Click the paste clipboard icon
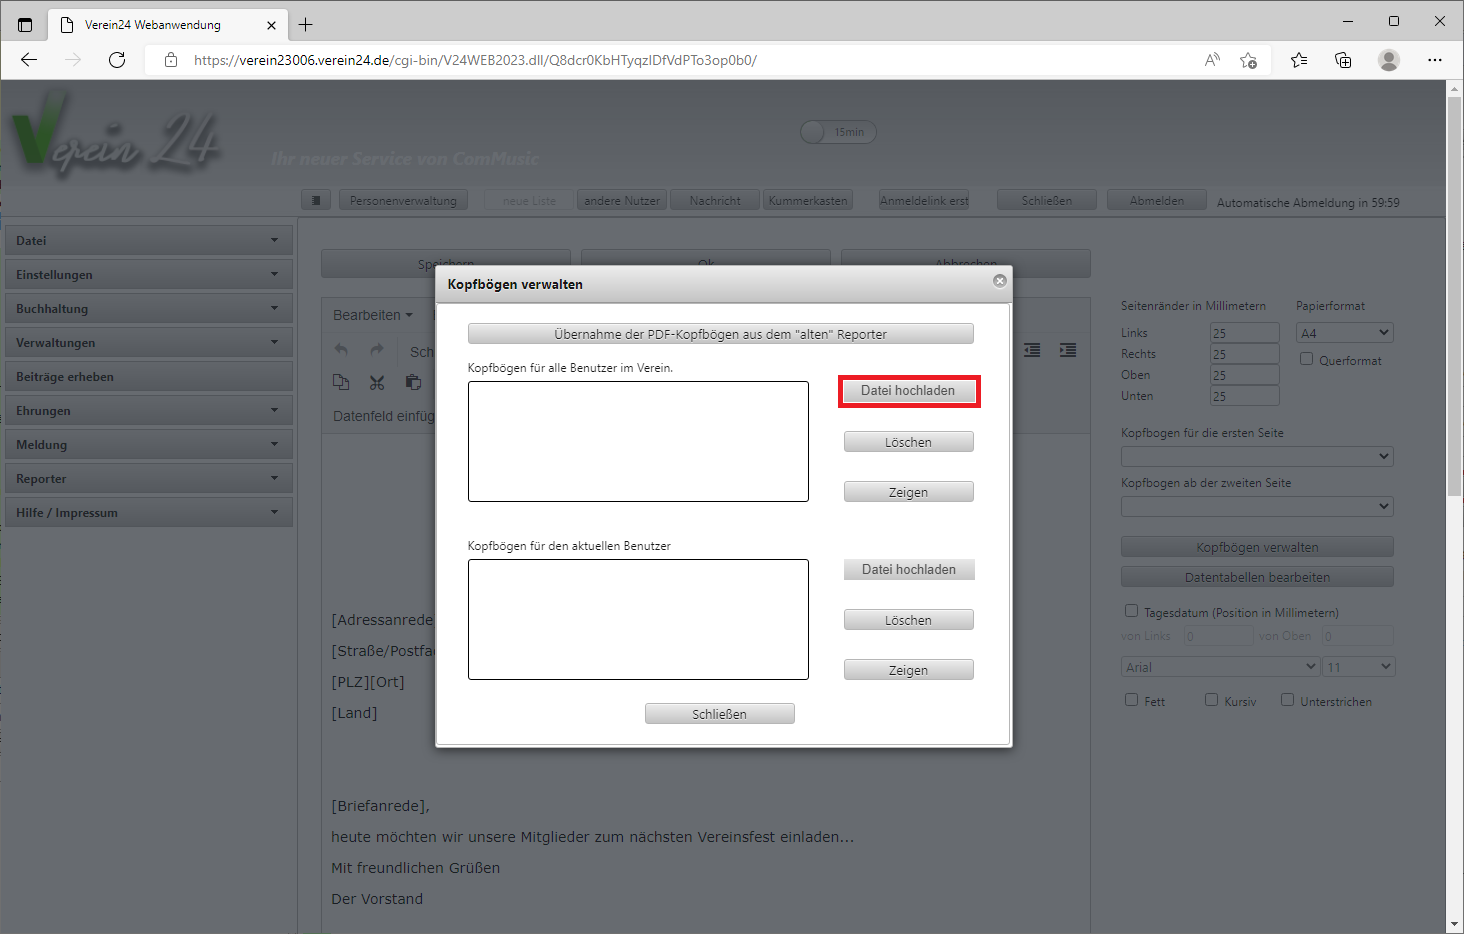The height and width of the screenshot is (934, 1464). point(413,382)
